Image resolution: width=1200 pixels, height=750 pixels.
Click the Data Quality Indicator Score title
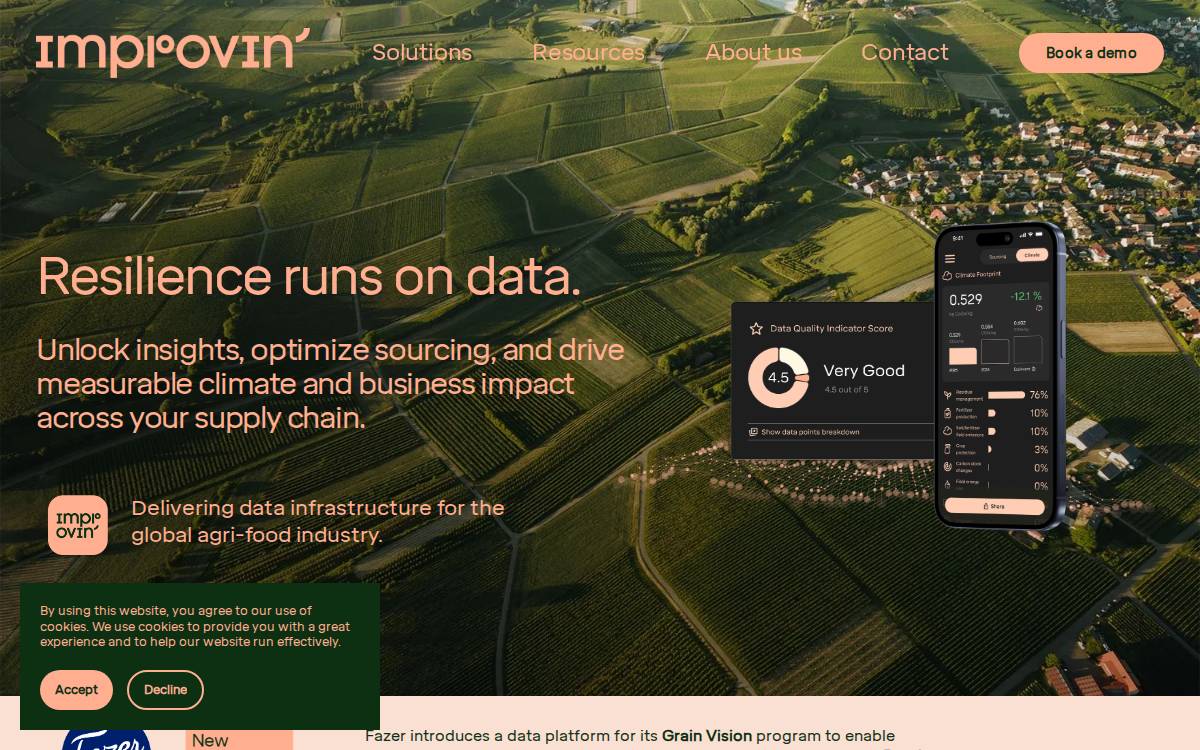(x=832, y=328)
